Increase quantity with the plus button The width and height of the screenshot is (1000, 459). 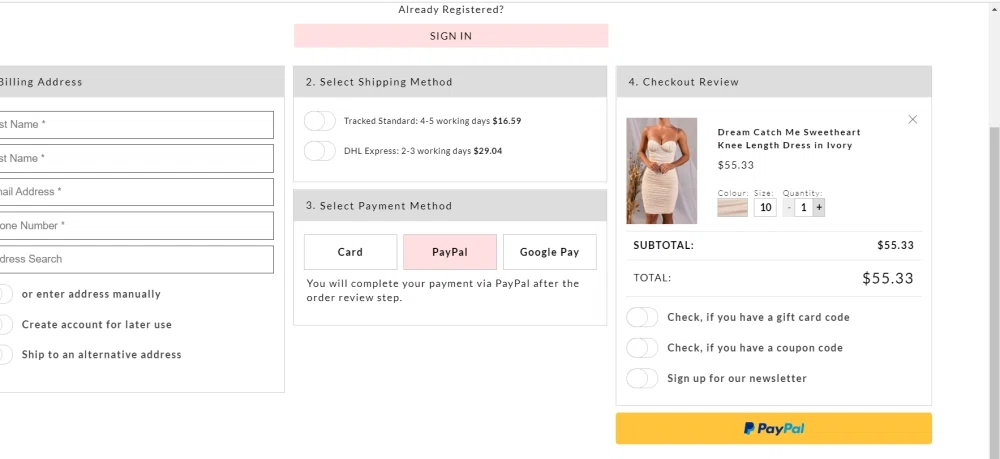click(819, 208)
